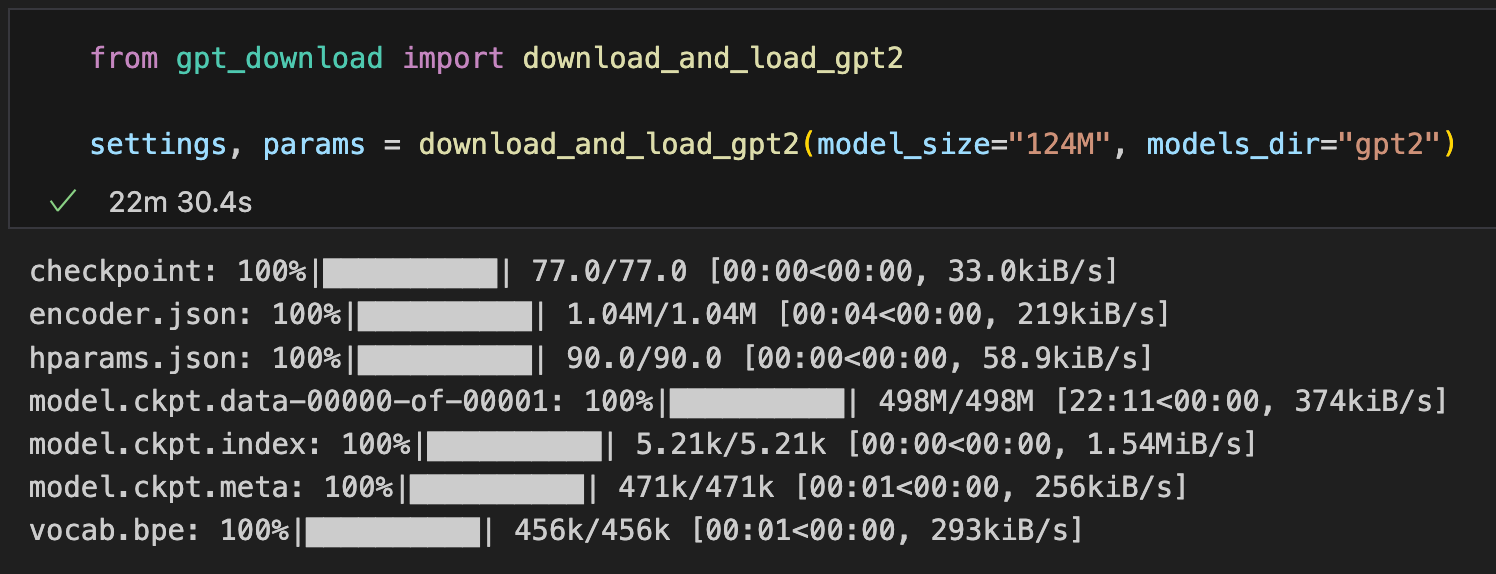Click the 'from' keyword in code
Screen dimensions: 1496x574
[124, 58]
